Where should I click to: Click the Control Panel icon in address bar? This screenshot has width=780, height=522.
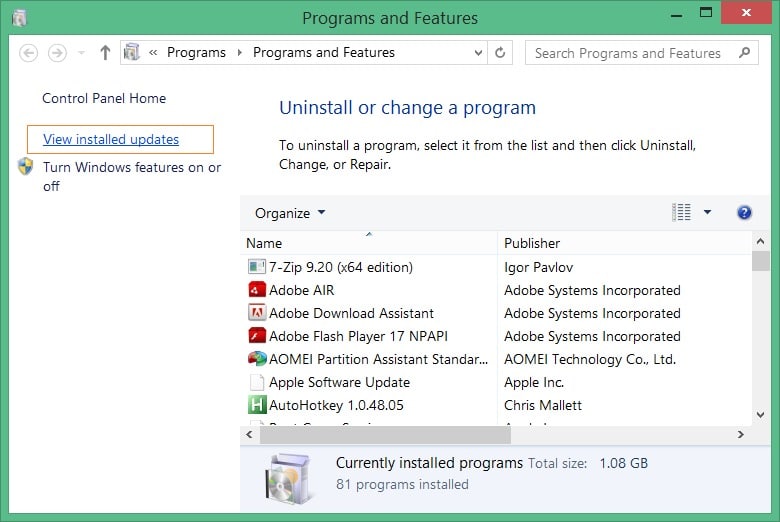[x=132, y=52]
